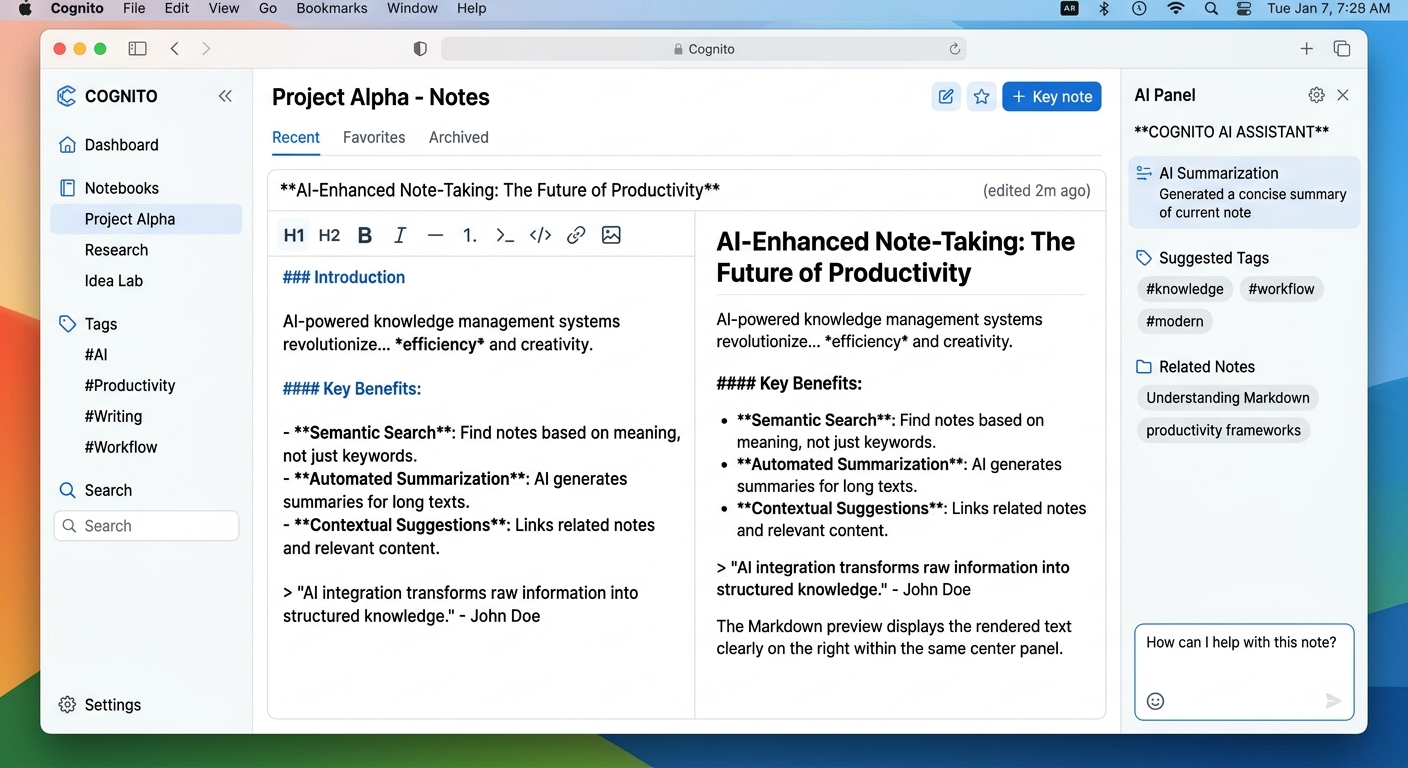Open the Bookmarks menu in the menu bar

pyautogui.click(x=332, y=8)
